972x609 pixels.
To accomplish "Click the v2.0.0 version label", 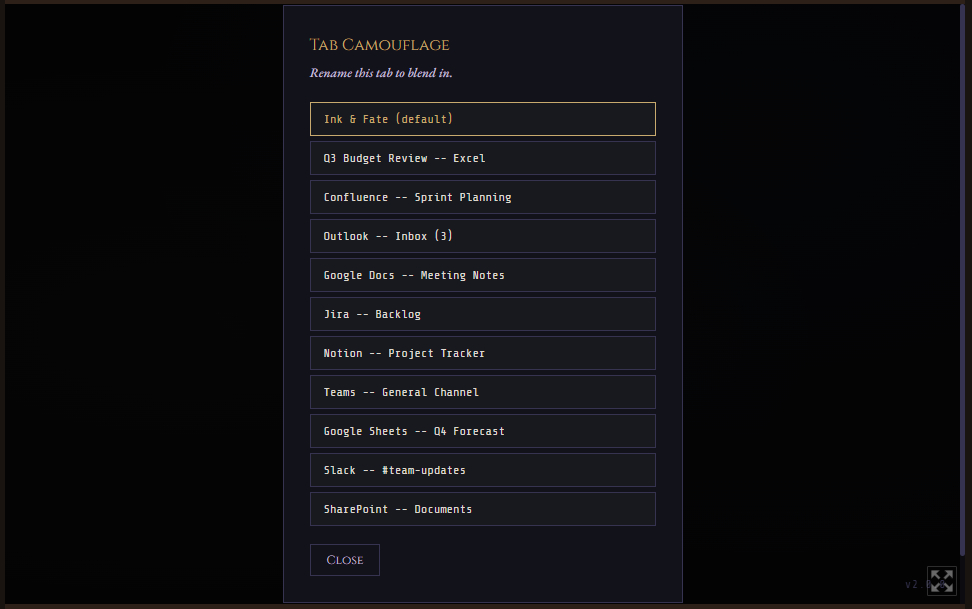I will coord(913,584).
